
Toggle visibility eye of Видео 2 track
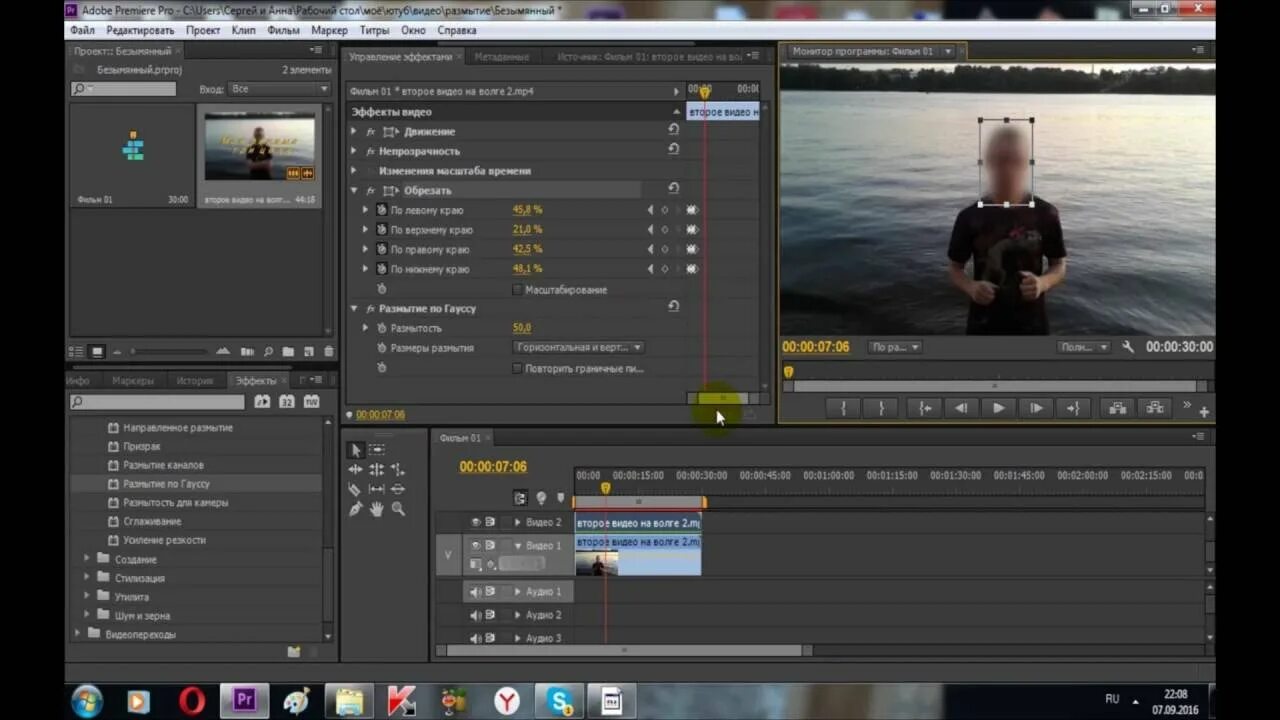pos(475,522)
